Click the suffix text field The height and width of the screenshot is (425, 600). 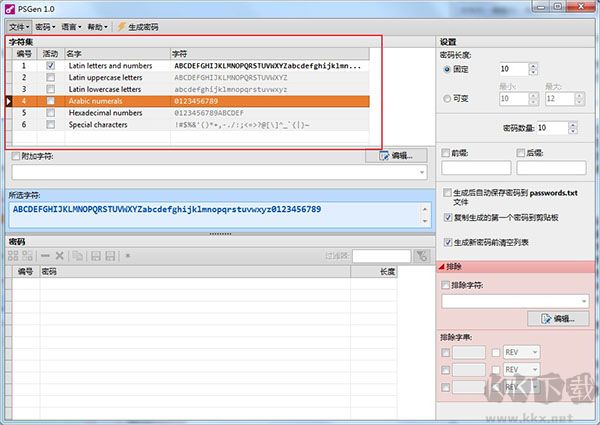(551, 168)
